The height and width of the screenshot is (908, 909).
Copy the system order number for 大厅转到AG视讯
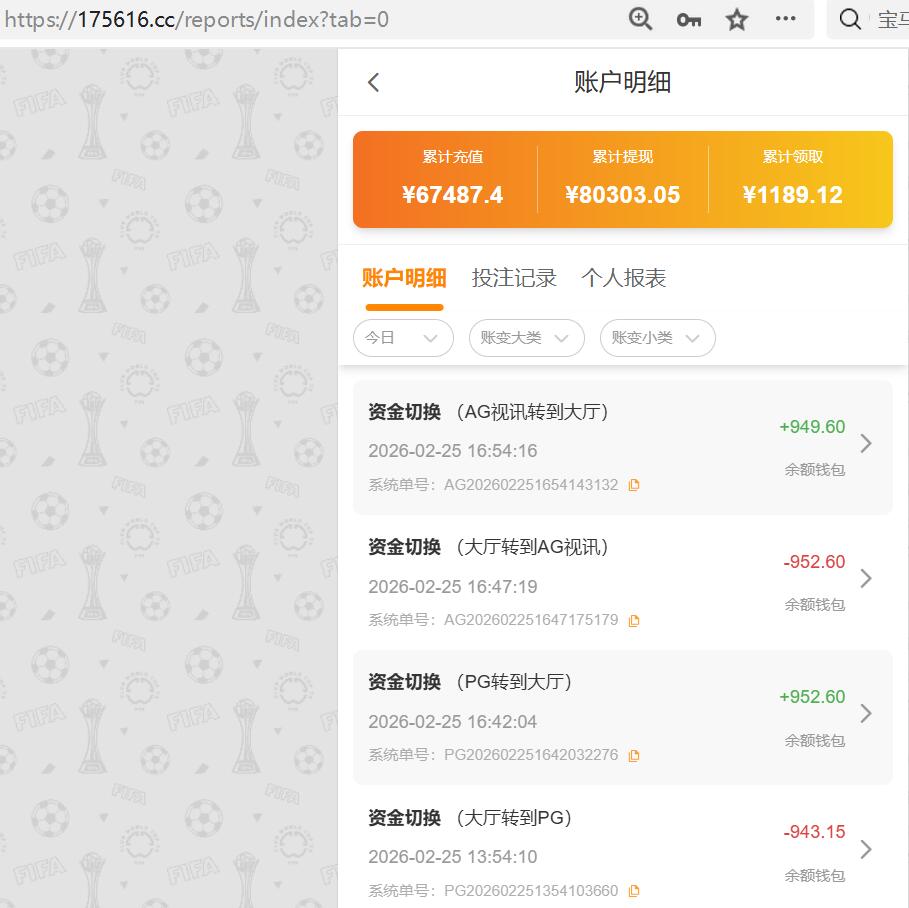click(634, 620)
